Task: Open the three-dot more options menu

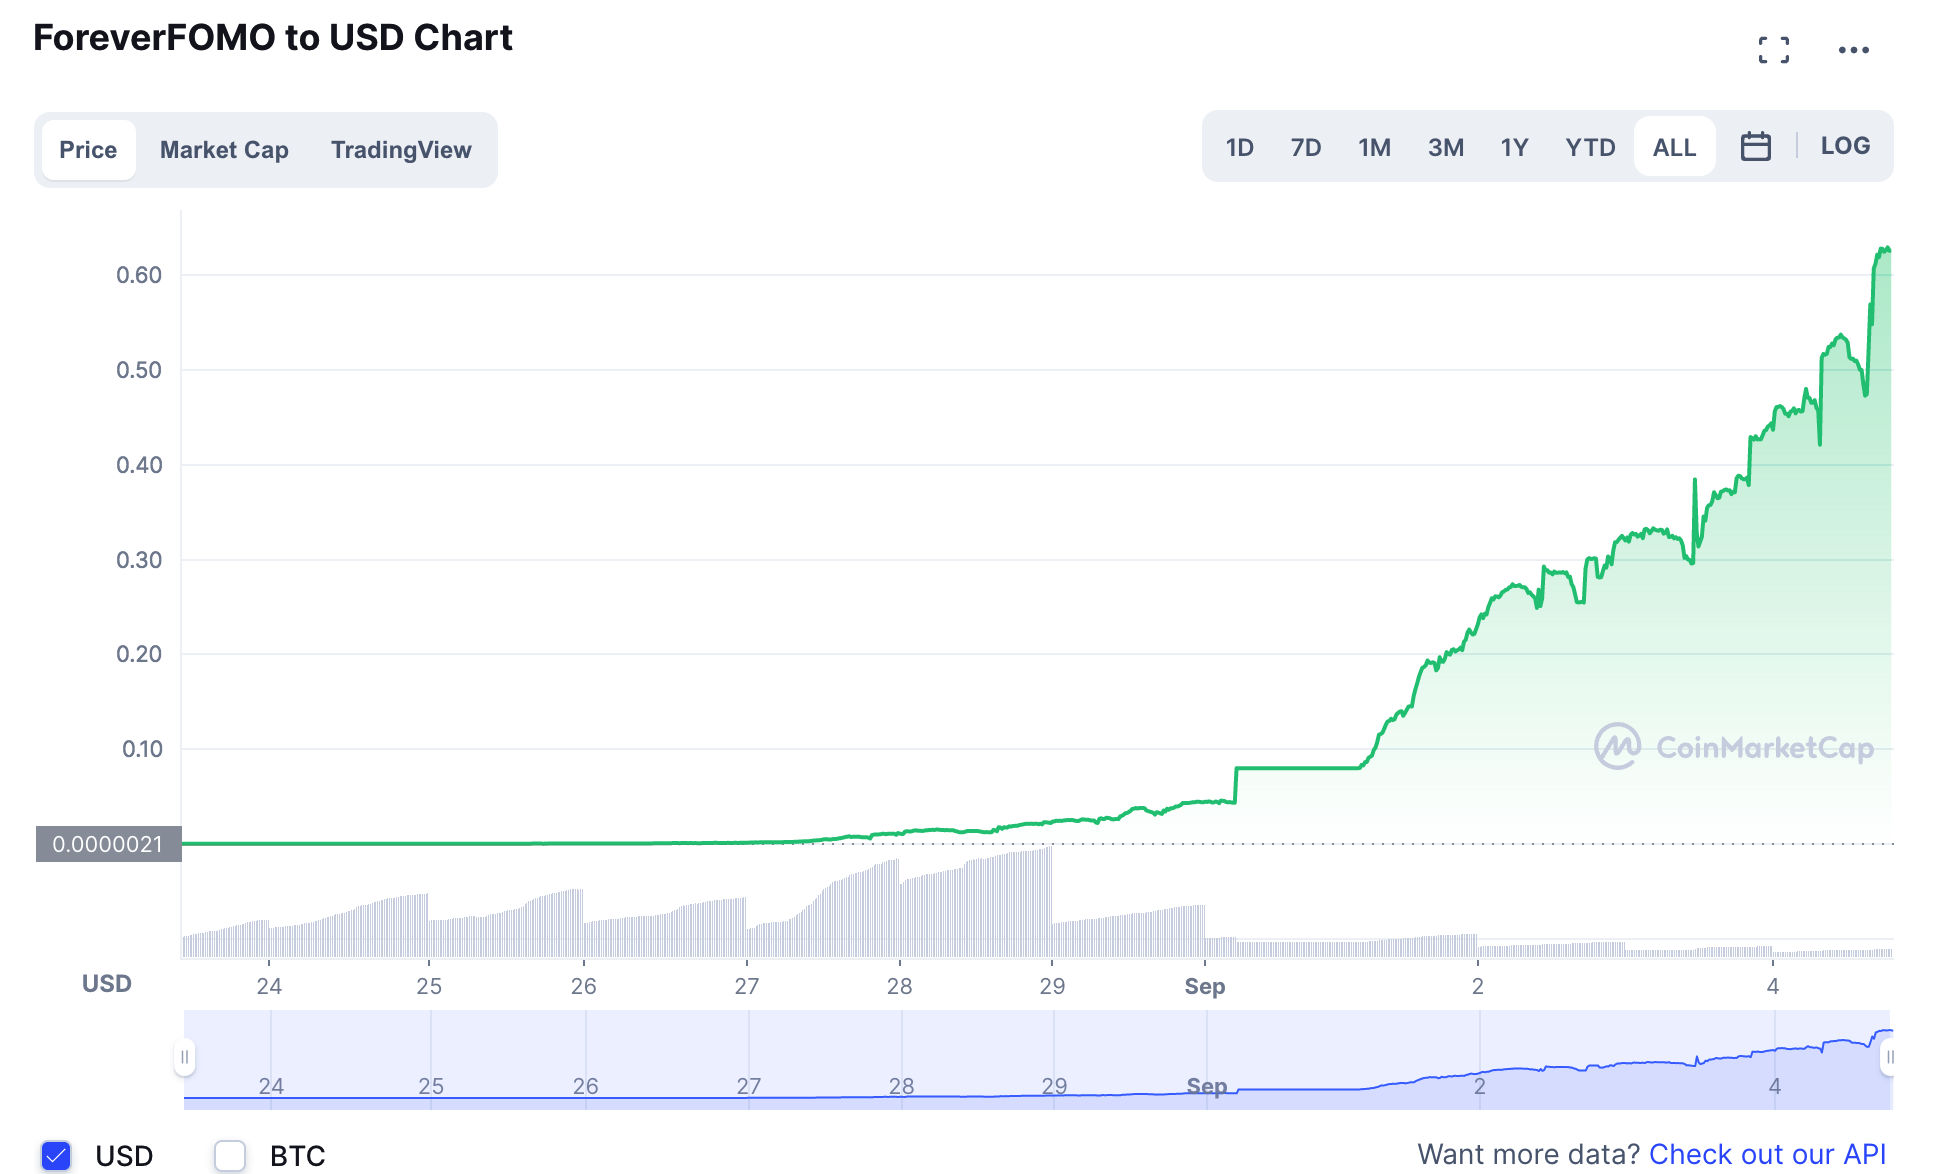Action: pyautogui.click(x=1853, y=50)
